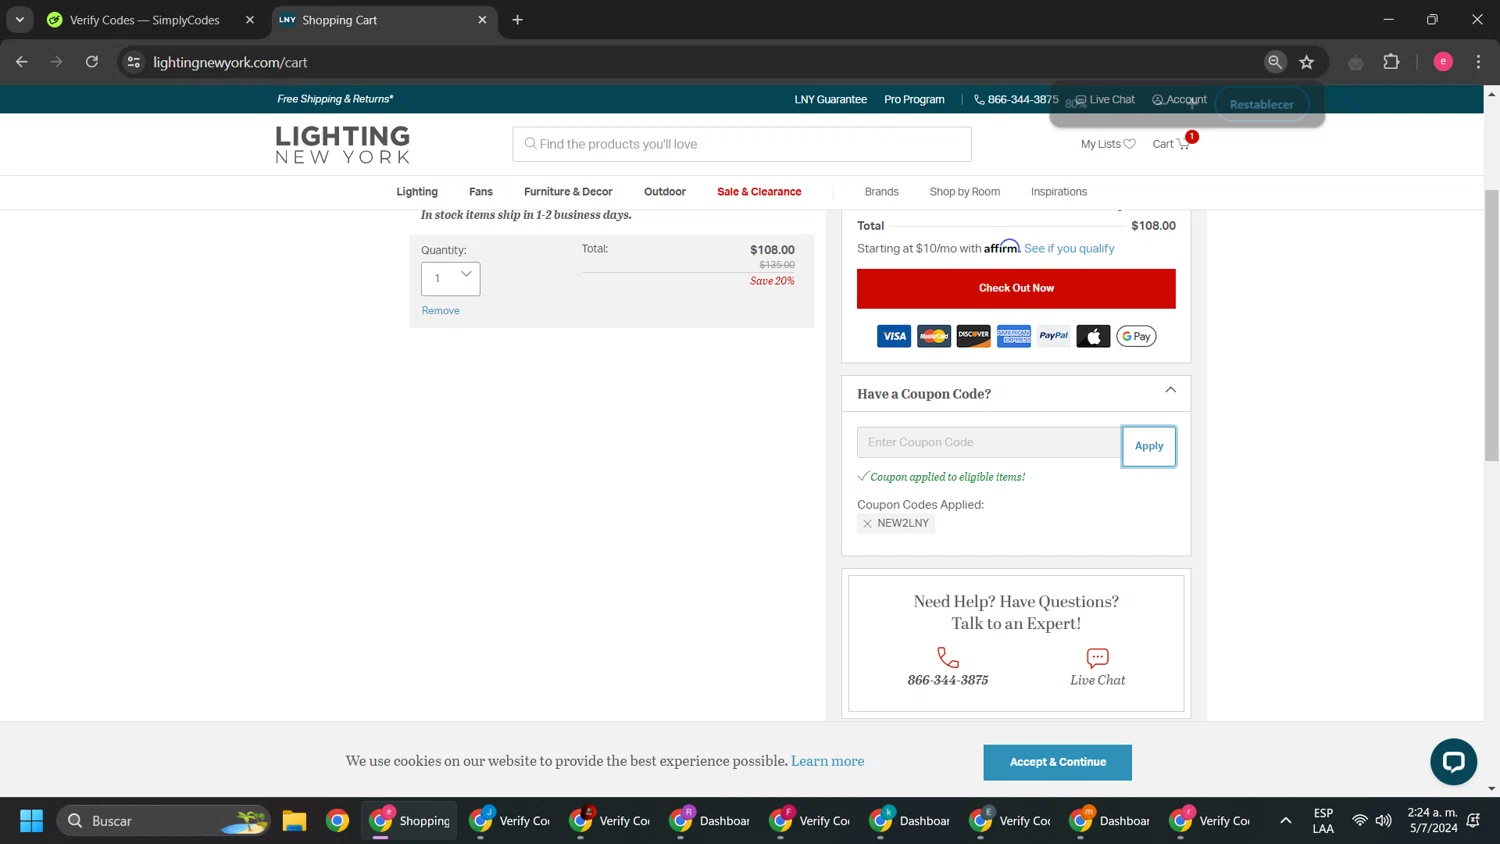
Task: Open My Lists heart link
Action: pos(1108,144)
